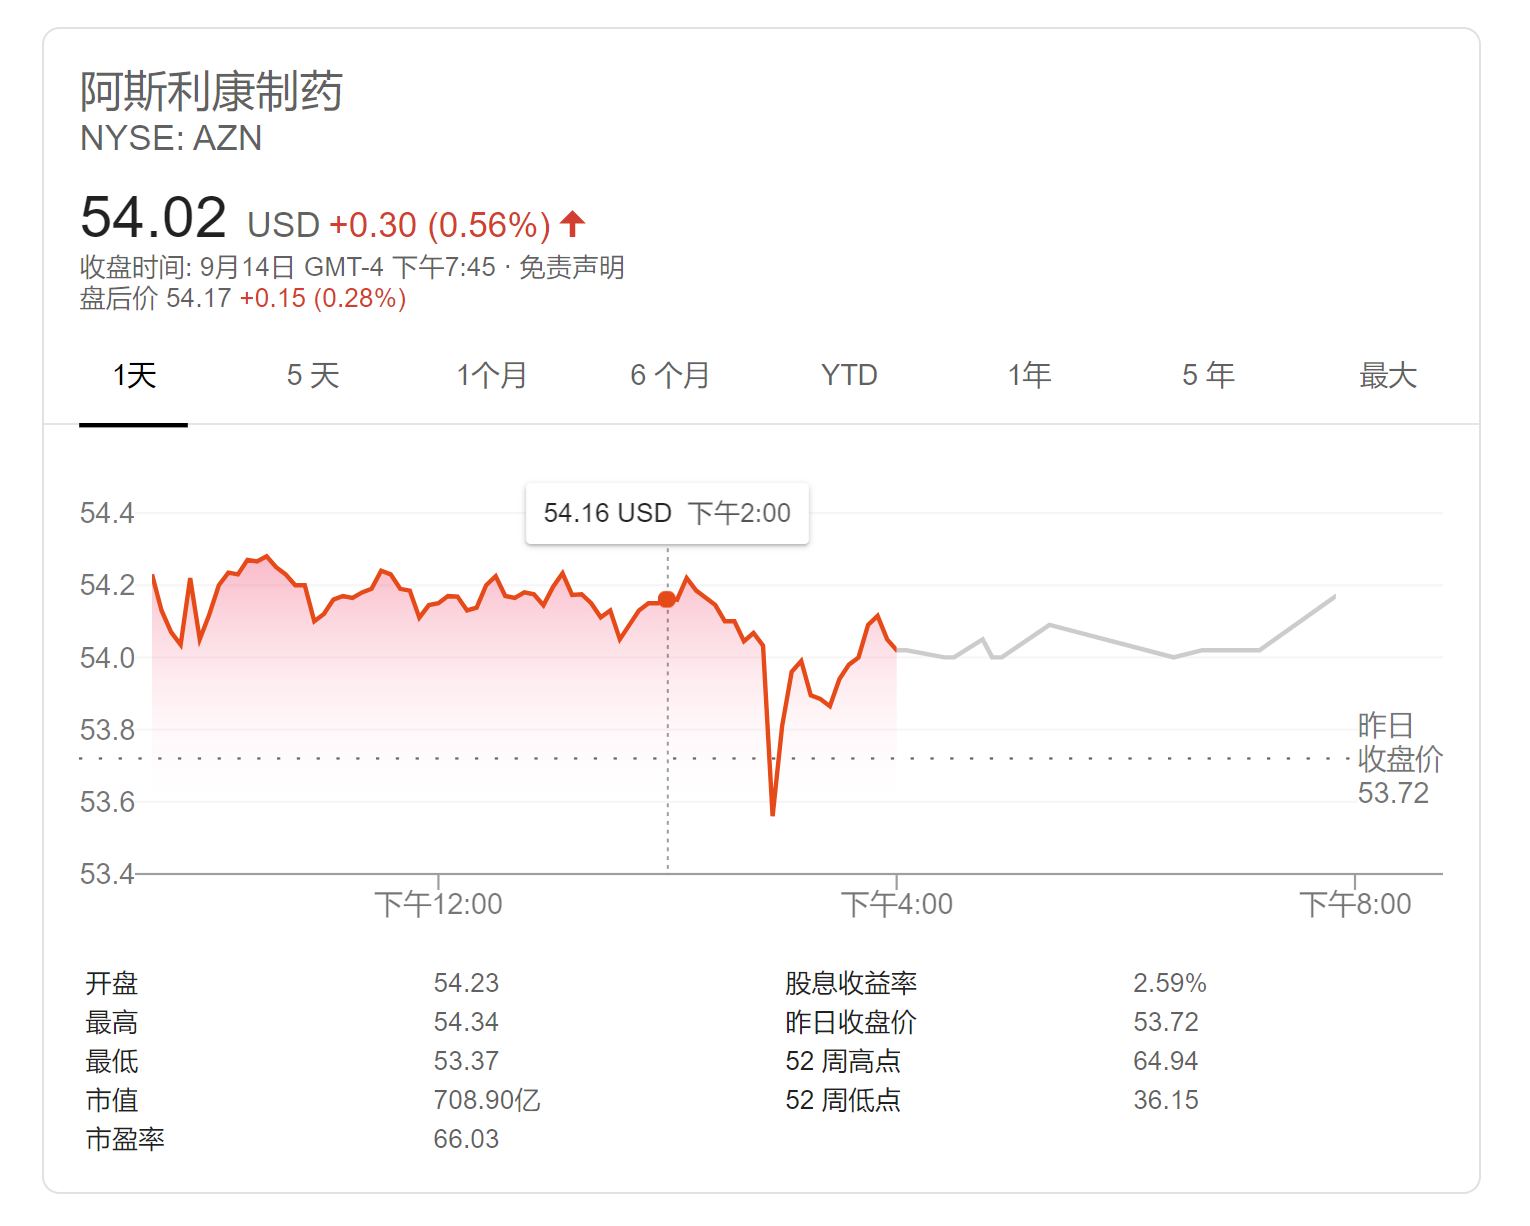
Task: Open the 最大 range tab
Action: tap(1388, 376)
